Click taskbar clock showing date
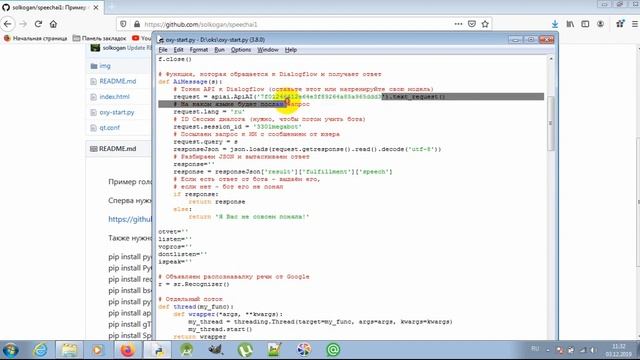Viewport: 640px width, 360px height. pos(619,350)
